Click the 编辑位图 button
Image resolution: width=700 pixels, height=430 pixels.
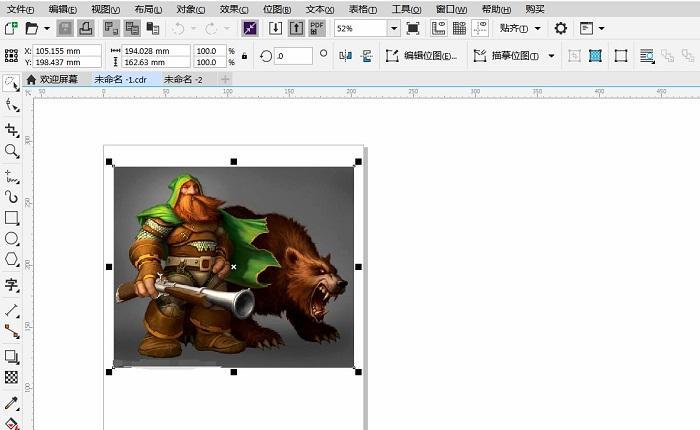click(422, 56)
